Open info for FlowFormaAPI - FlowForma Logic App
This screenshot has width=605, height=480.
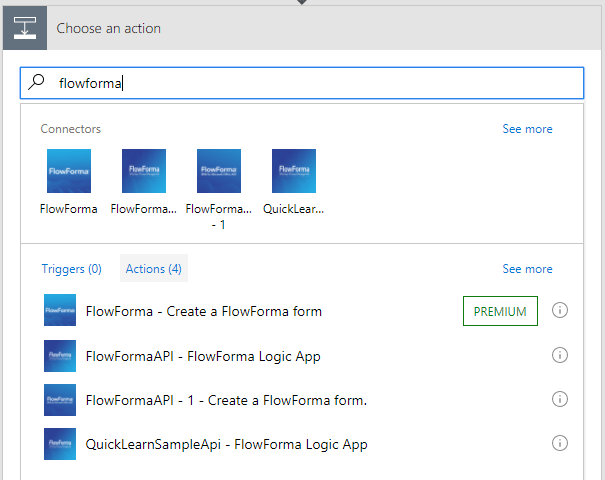[559, 355]
